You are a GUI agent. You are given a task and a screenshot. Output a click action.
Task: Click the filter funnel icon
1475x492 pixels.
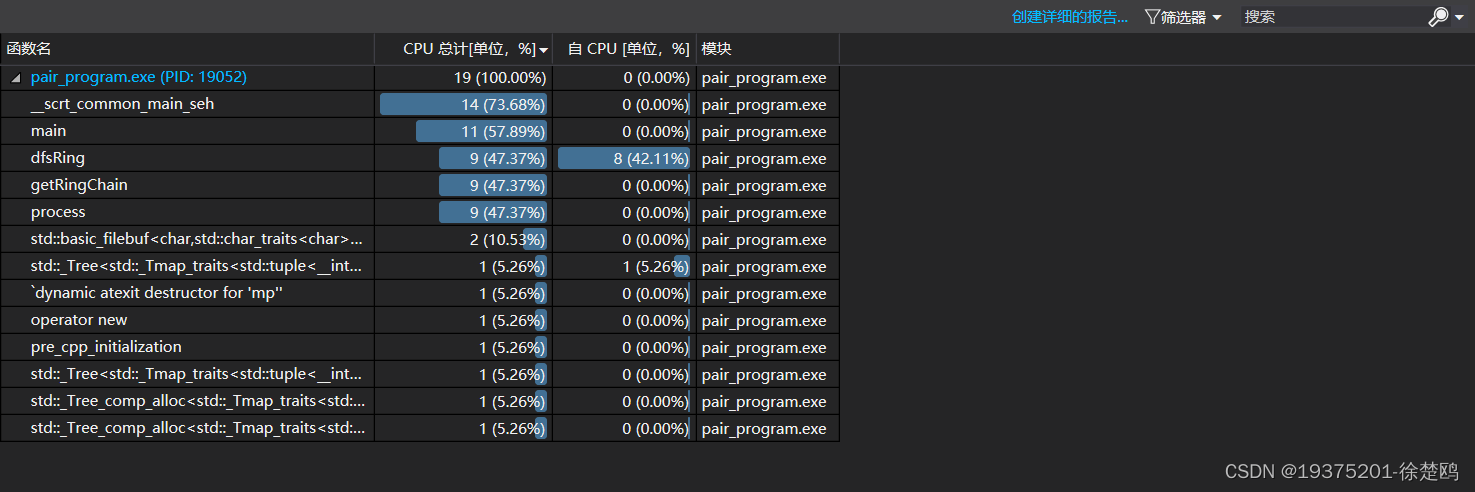(x=1152, y=17)
